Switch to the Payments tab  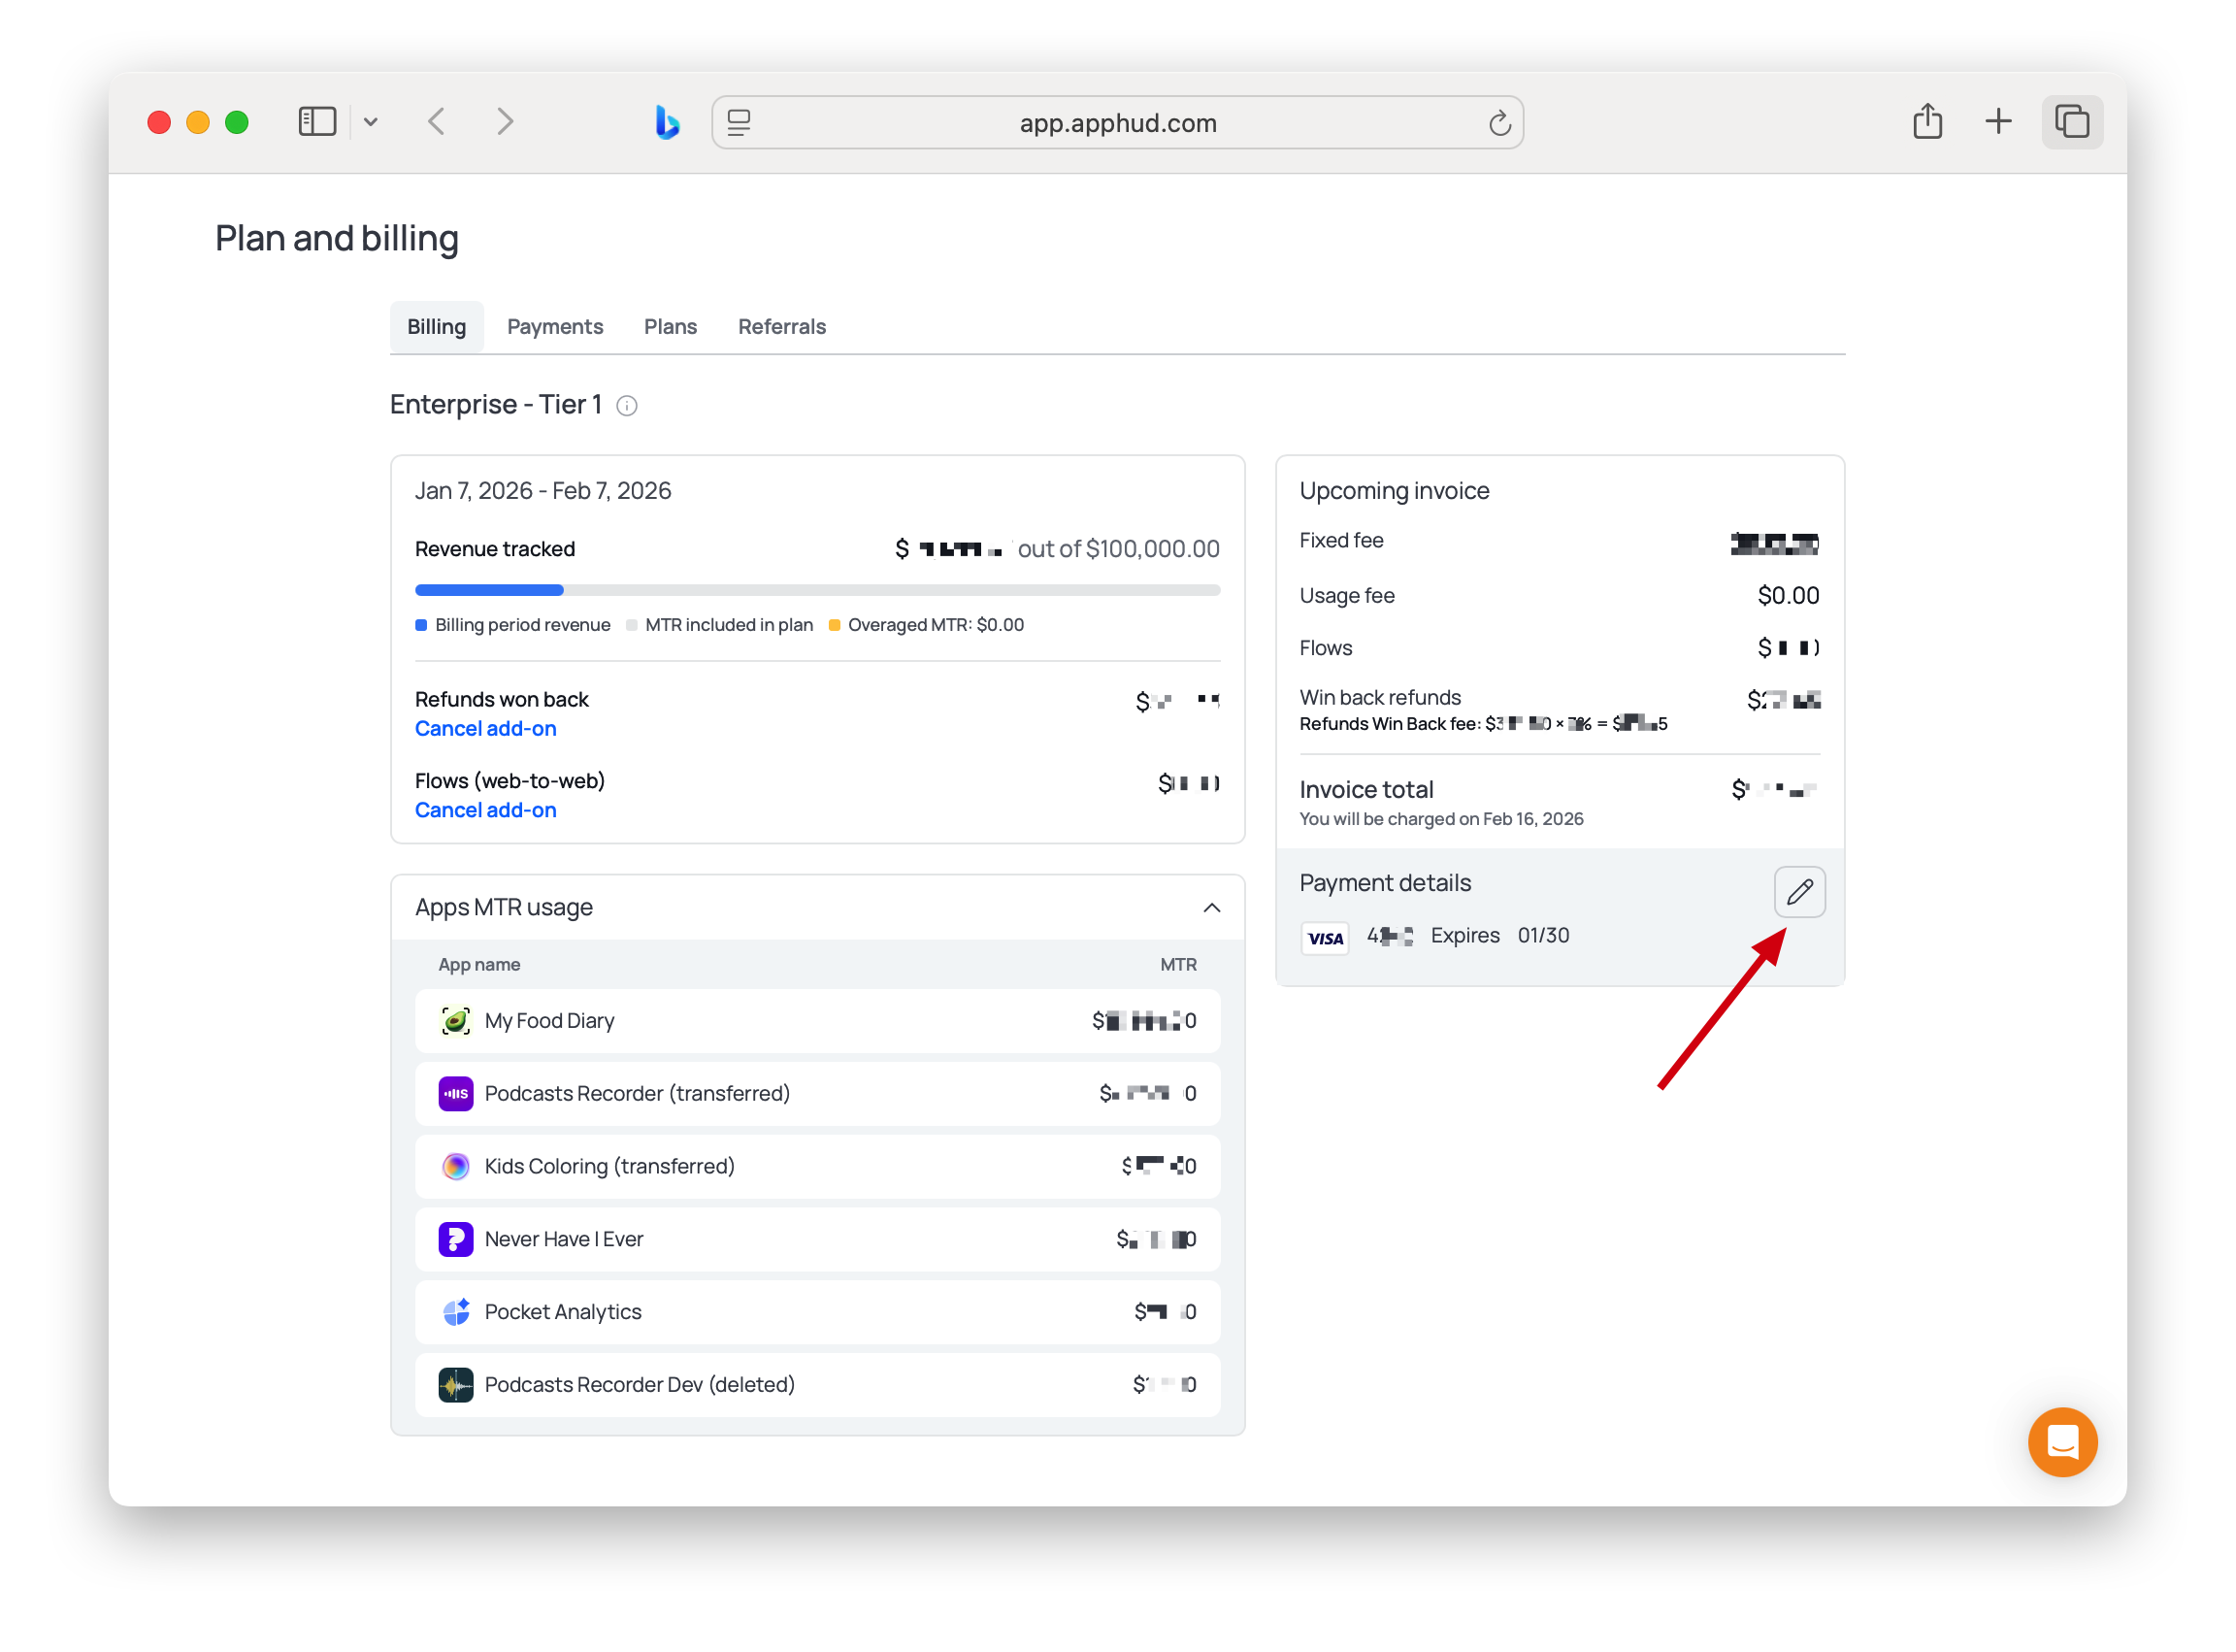tap(554, 326)
